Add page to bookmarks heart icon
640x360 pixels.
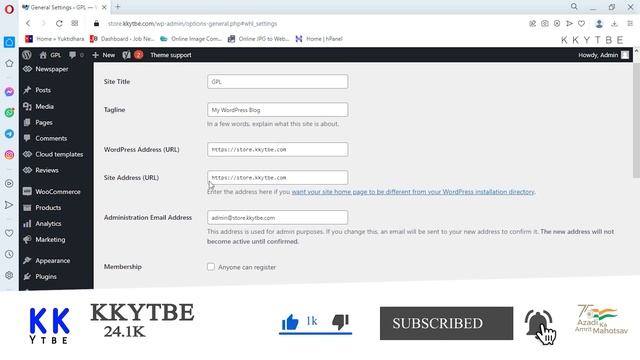[581, 24]
